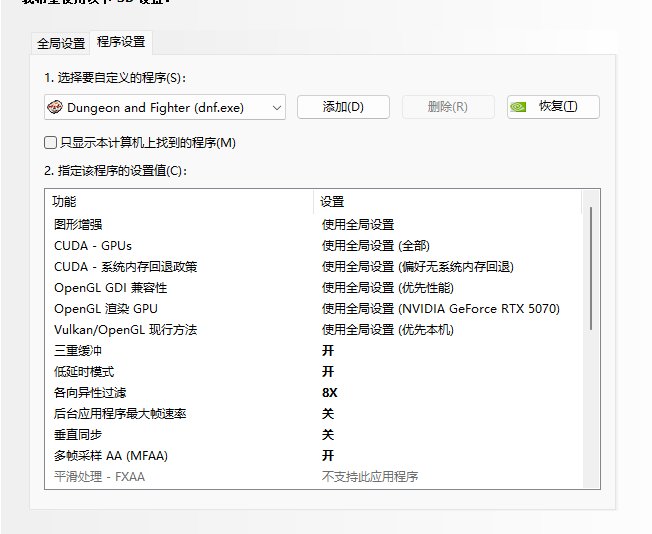Select the CUDA - GPUs row

coord(314,246)
